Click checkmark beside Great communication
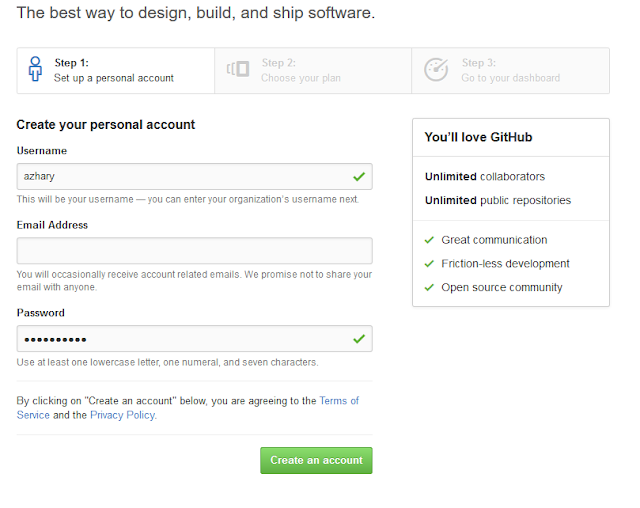This screenshot has height=508, width=640. pyautogui.click(x=429, y=240)
